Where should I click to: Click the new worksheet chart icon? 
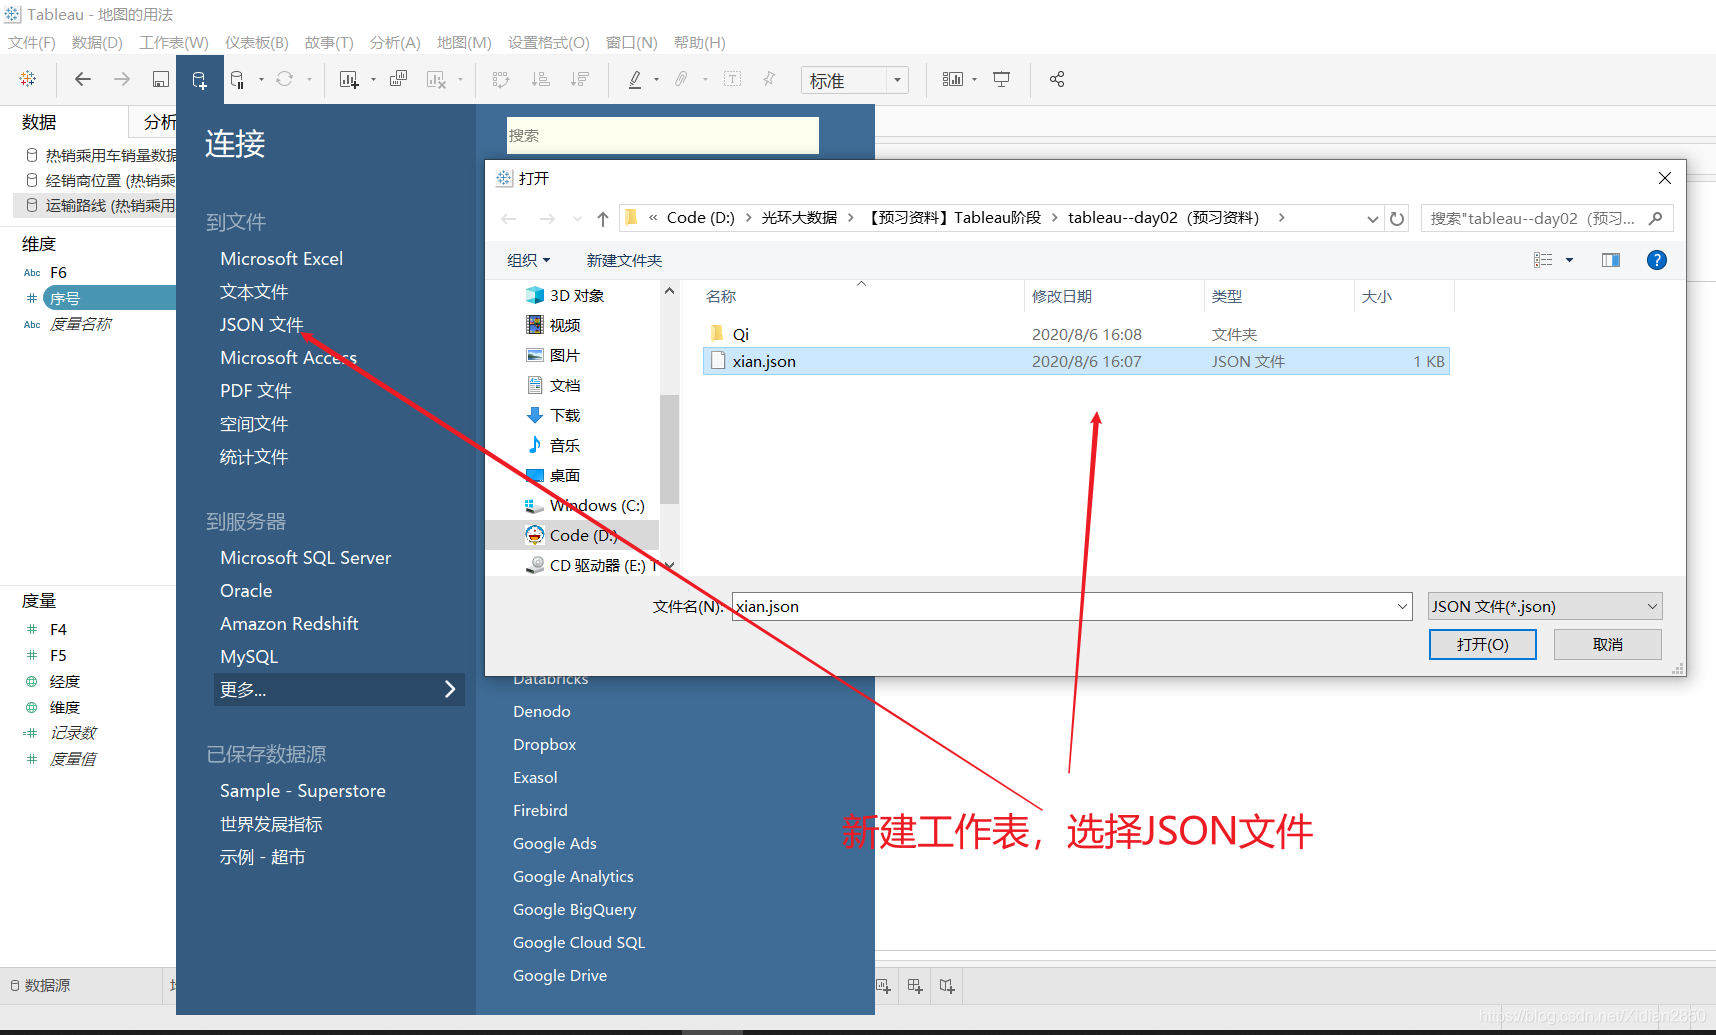pos(348,80)
